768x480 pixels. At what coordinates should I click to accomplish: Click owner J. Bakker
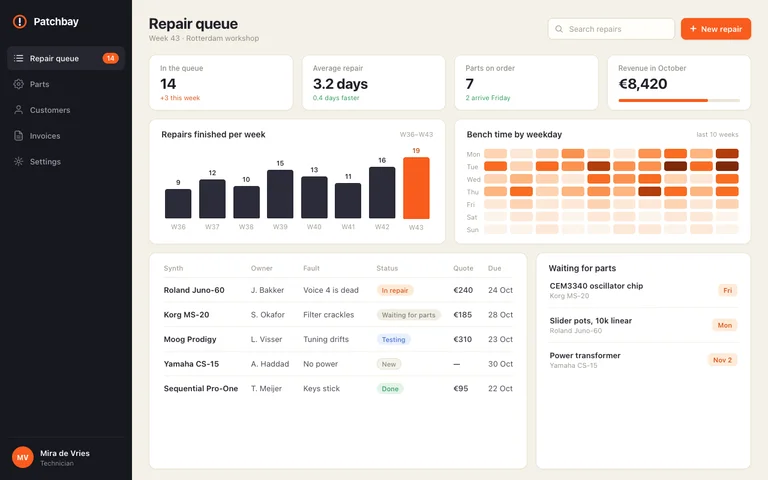point(267,290)
